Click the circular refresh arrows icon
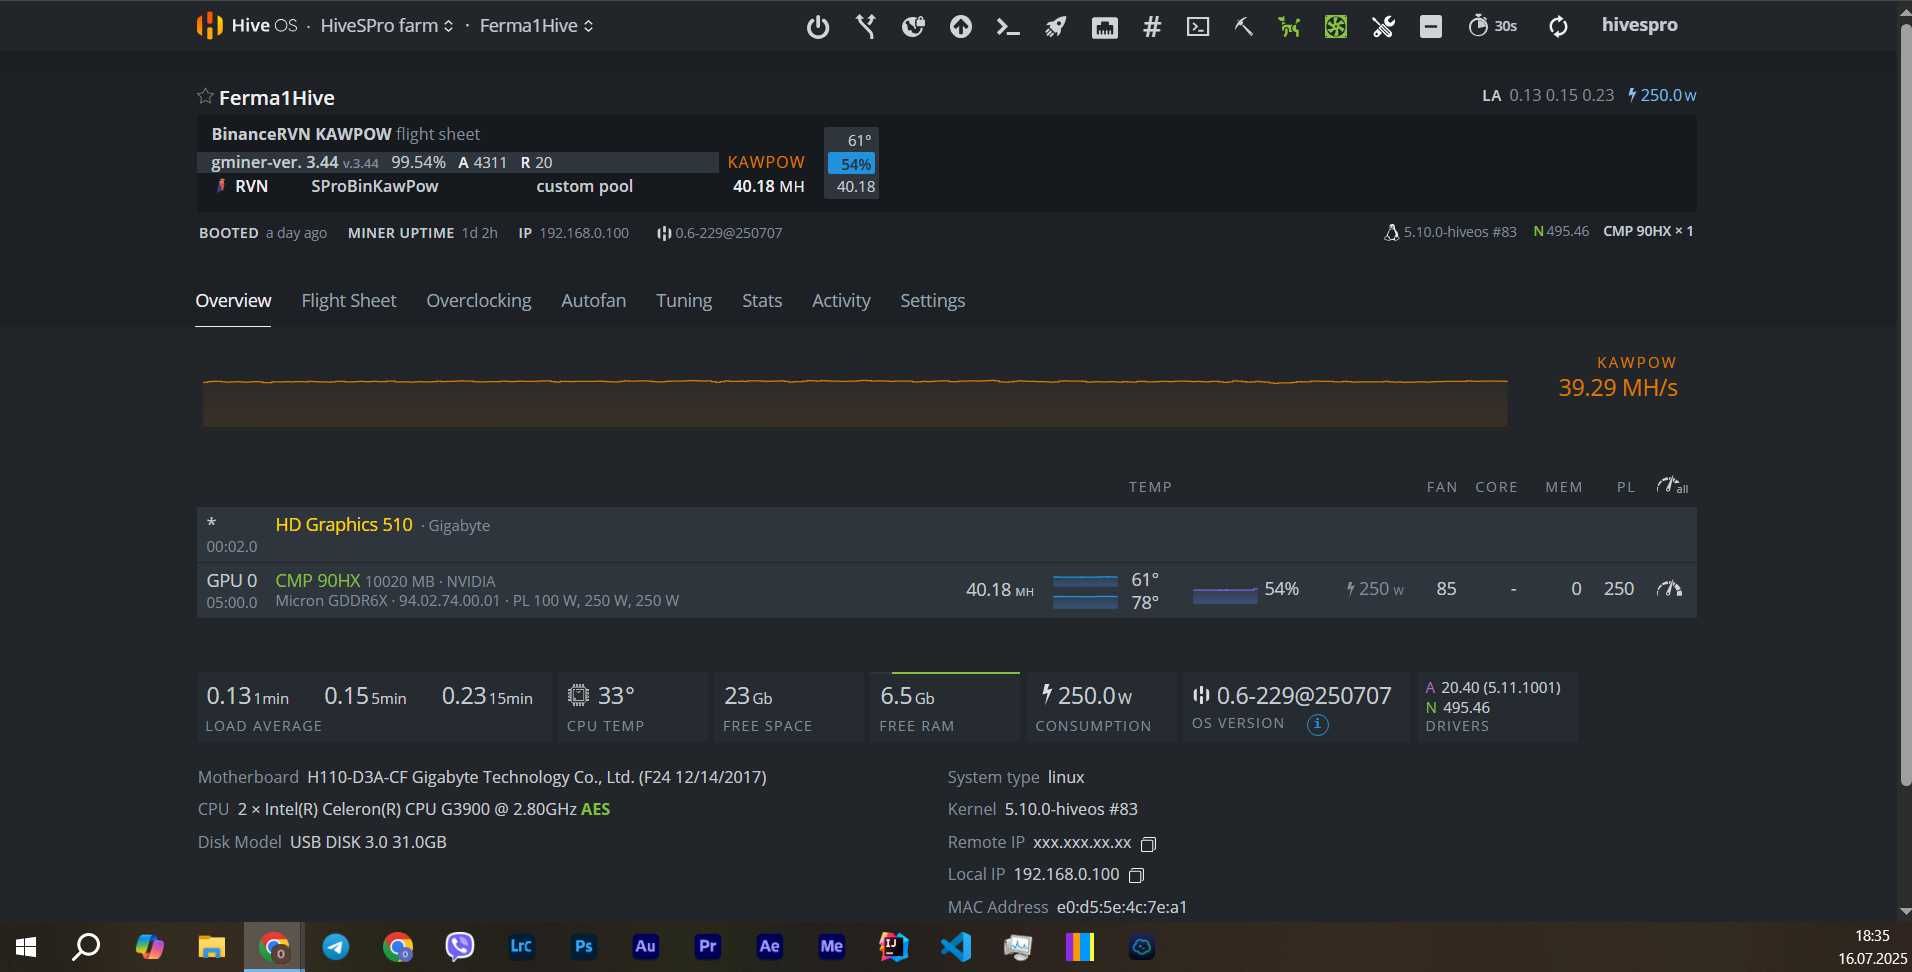This screenshot has width=1912, height=972. pos(1558,27)
